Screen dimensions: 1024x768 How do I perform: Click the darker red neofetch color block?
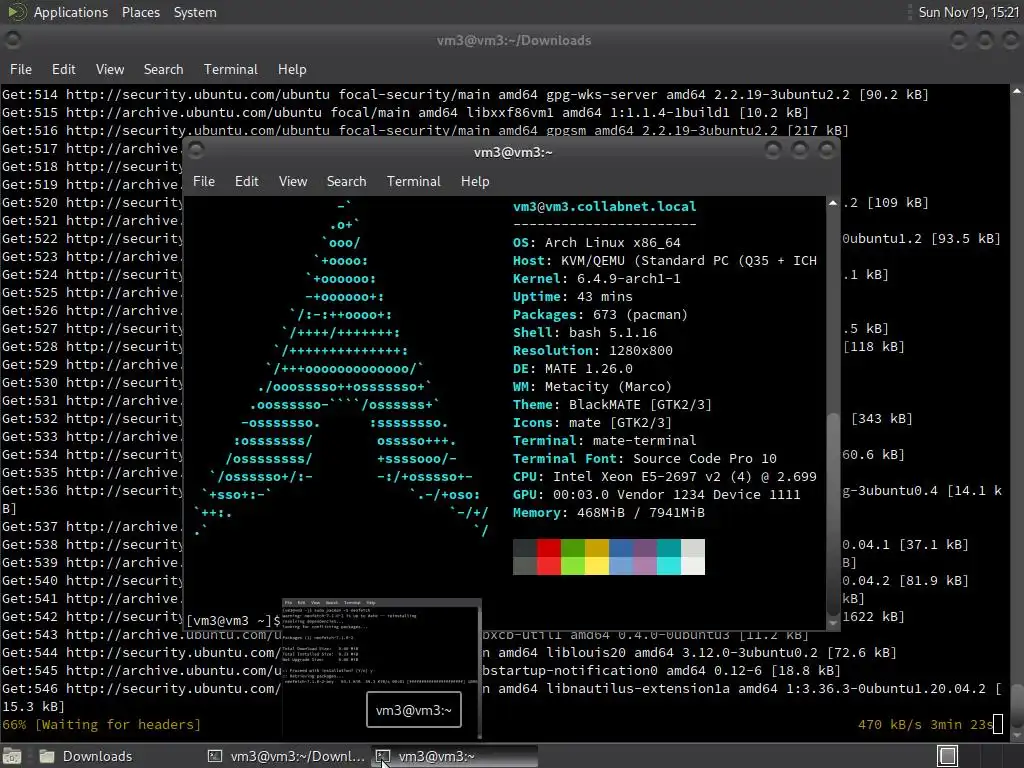coord(549,548)
